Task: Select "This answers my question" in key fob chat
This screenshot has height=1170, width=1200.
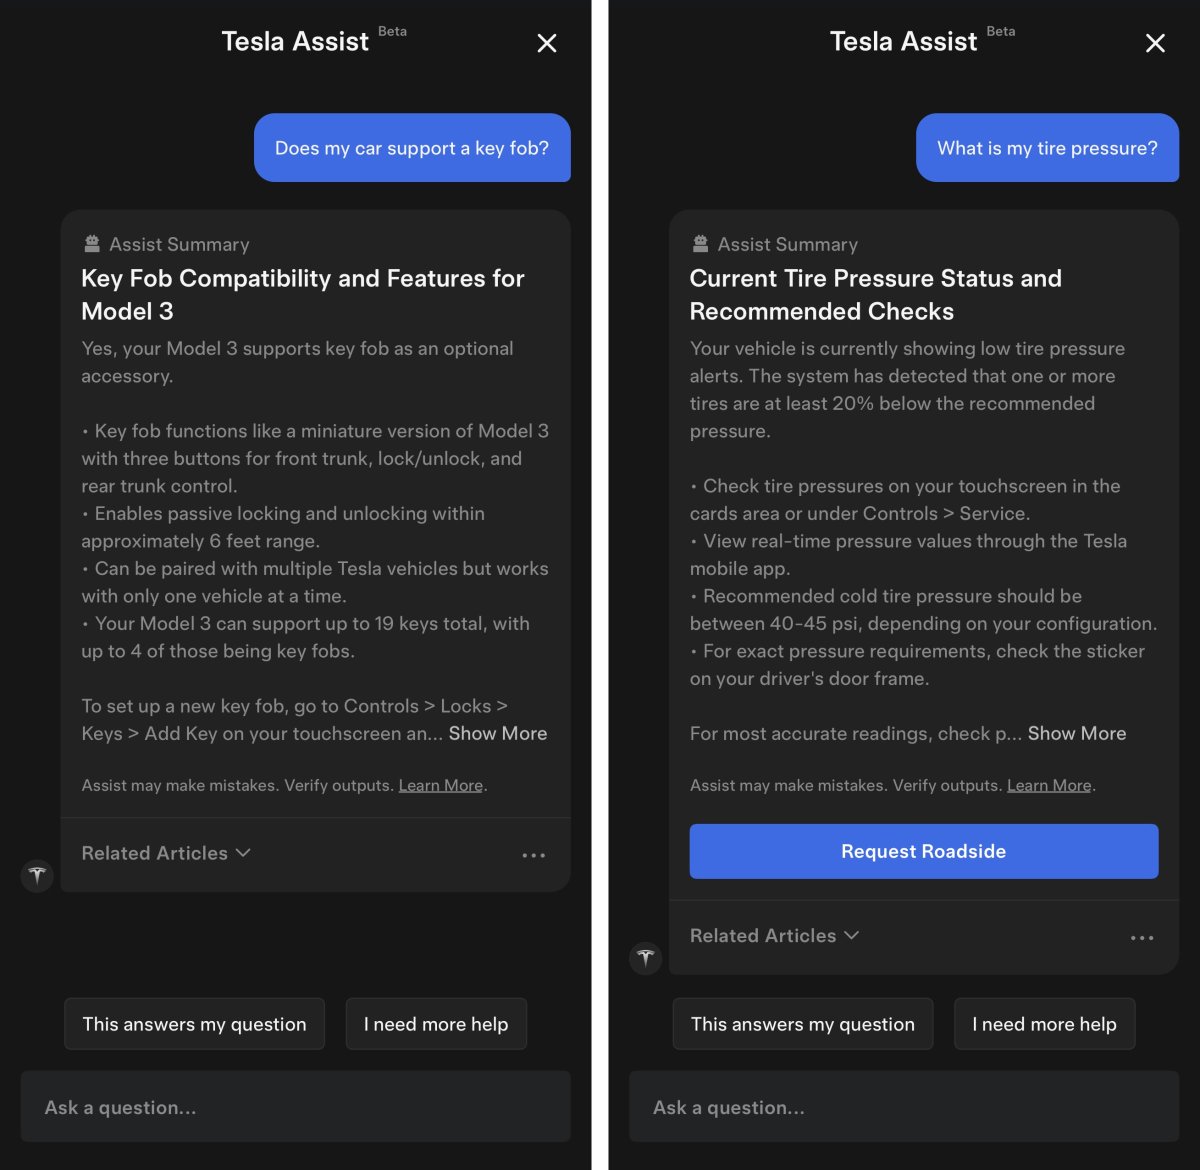Action: point(194,1024)
